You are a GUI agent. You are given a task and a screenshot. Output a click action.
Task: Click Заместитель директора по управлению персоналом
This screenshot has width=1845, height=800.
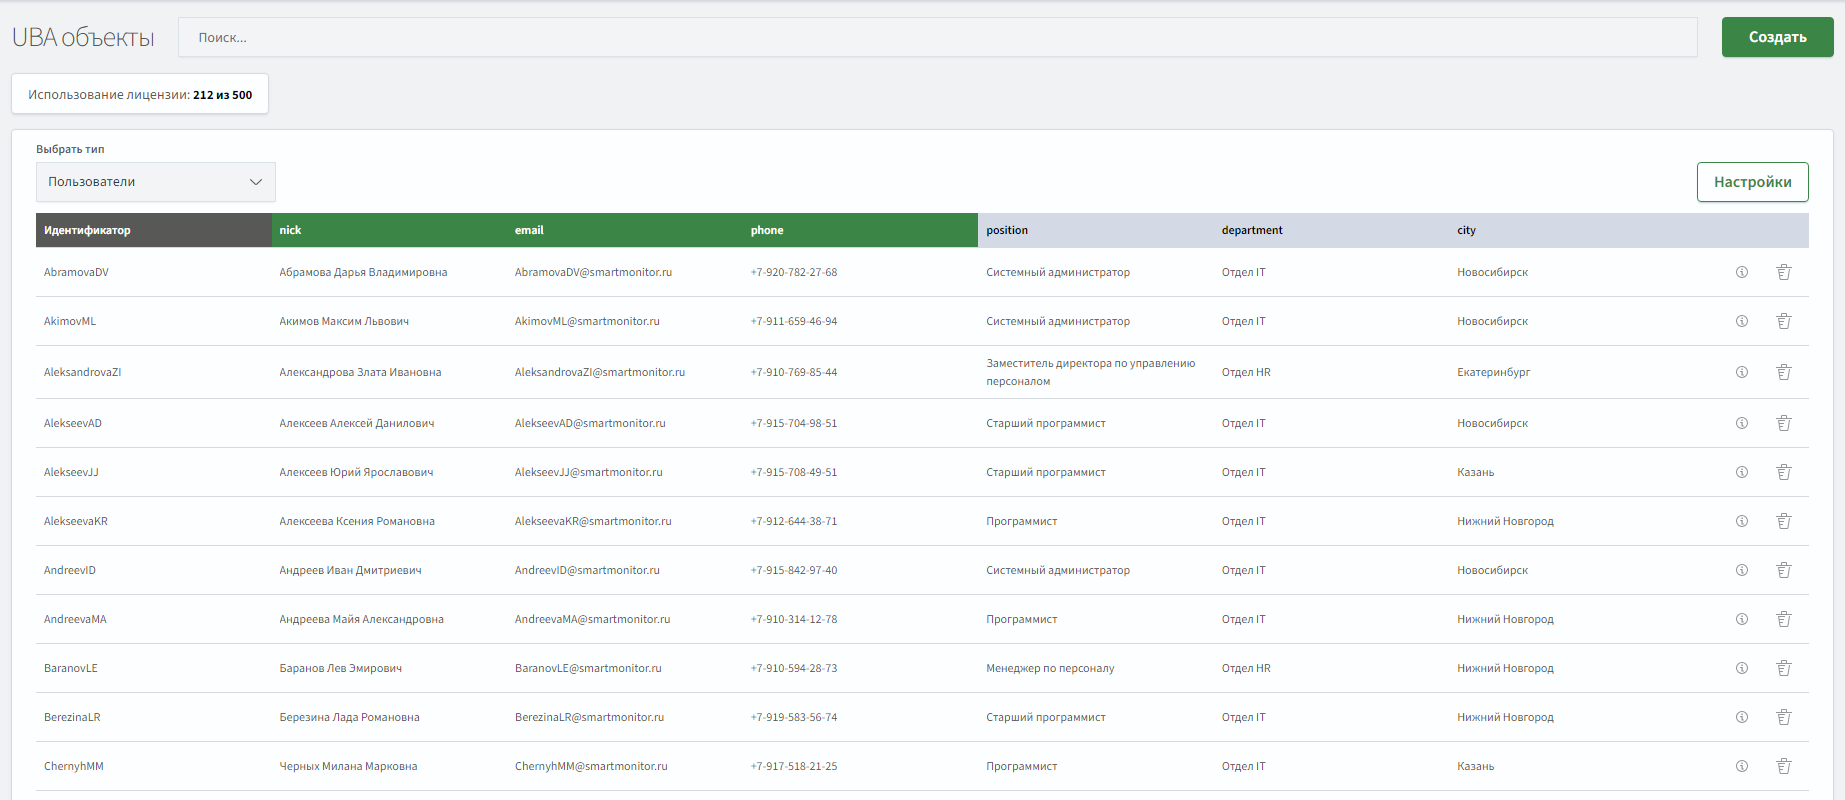click(1091, 372)
